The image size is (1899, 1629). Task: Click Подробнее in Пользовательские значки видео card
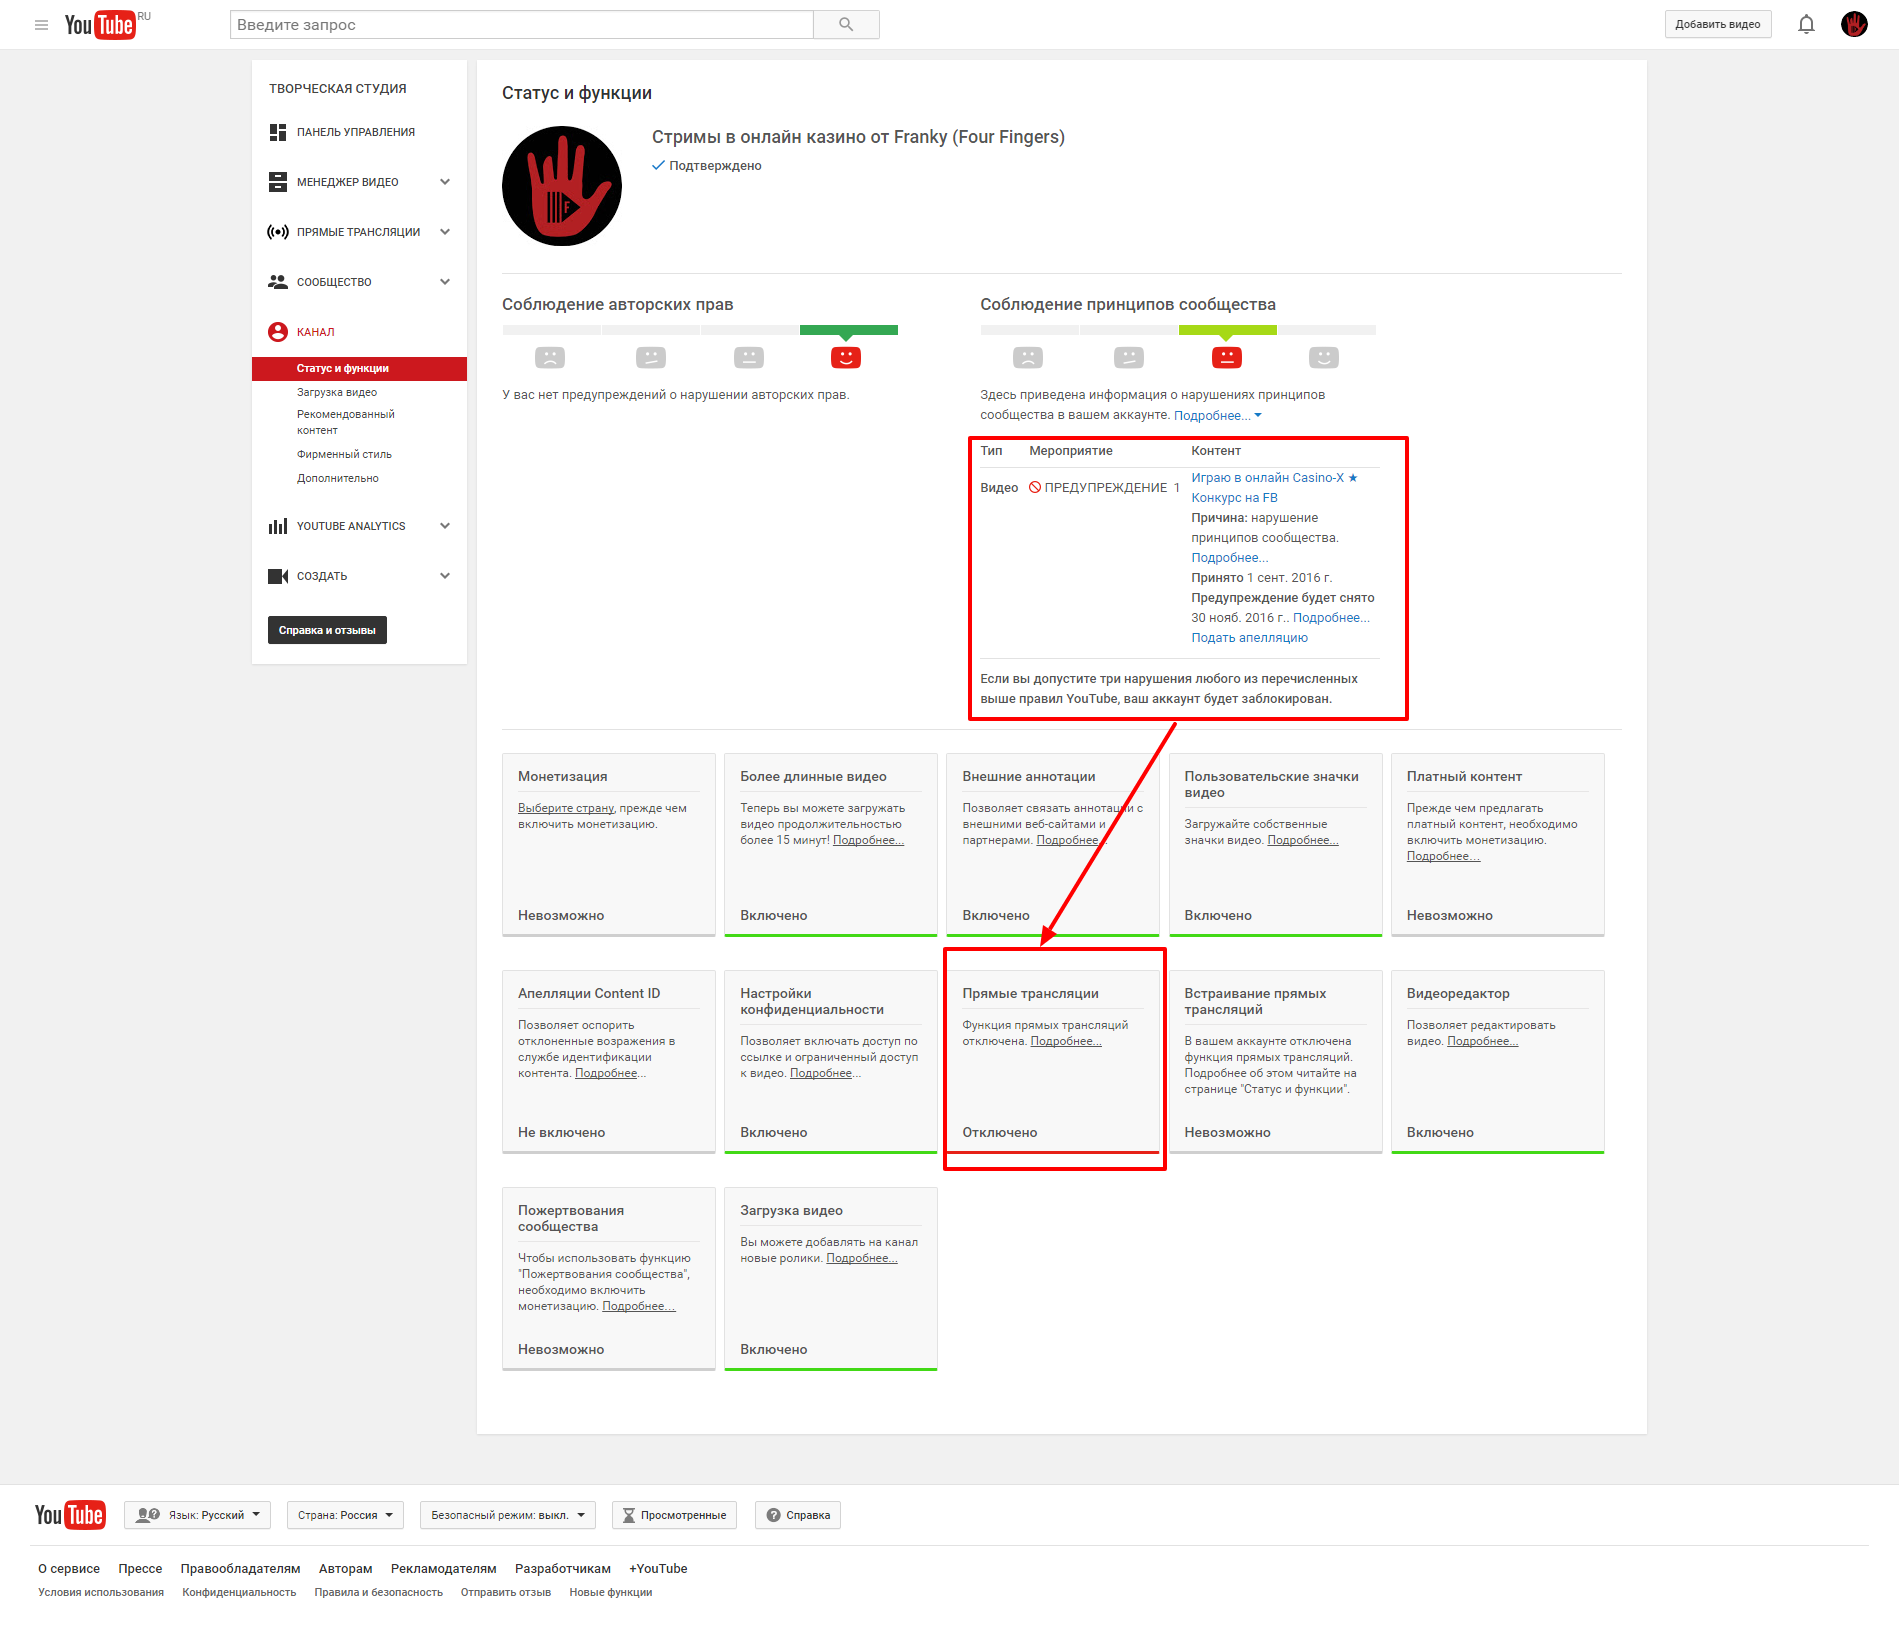pos(1303,841)
